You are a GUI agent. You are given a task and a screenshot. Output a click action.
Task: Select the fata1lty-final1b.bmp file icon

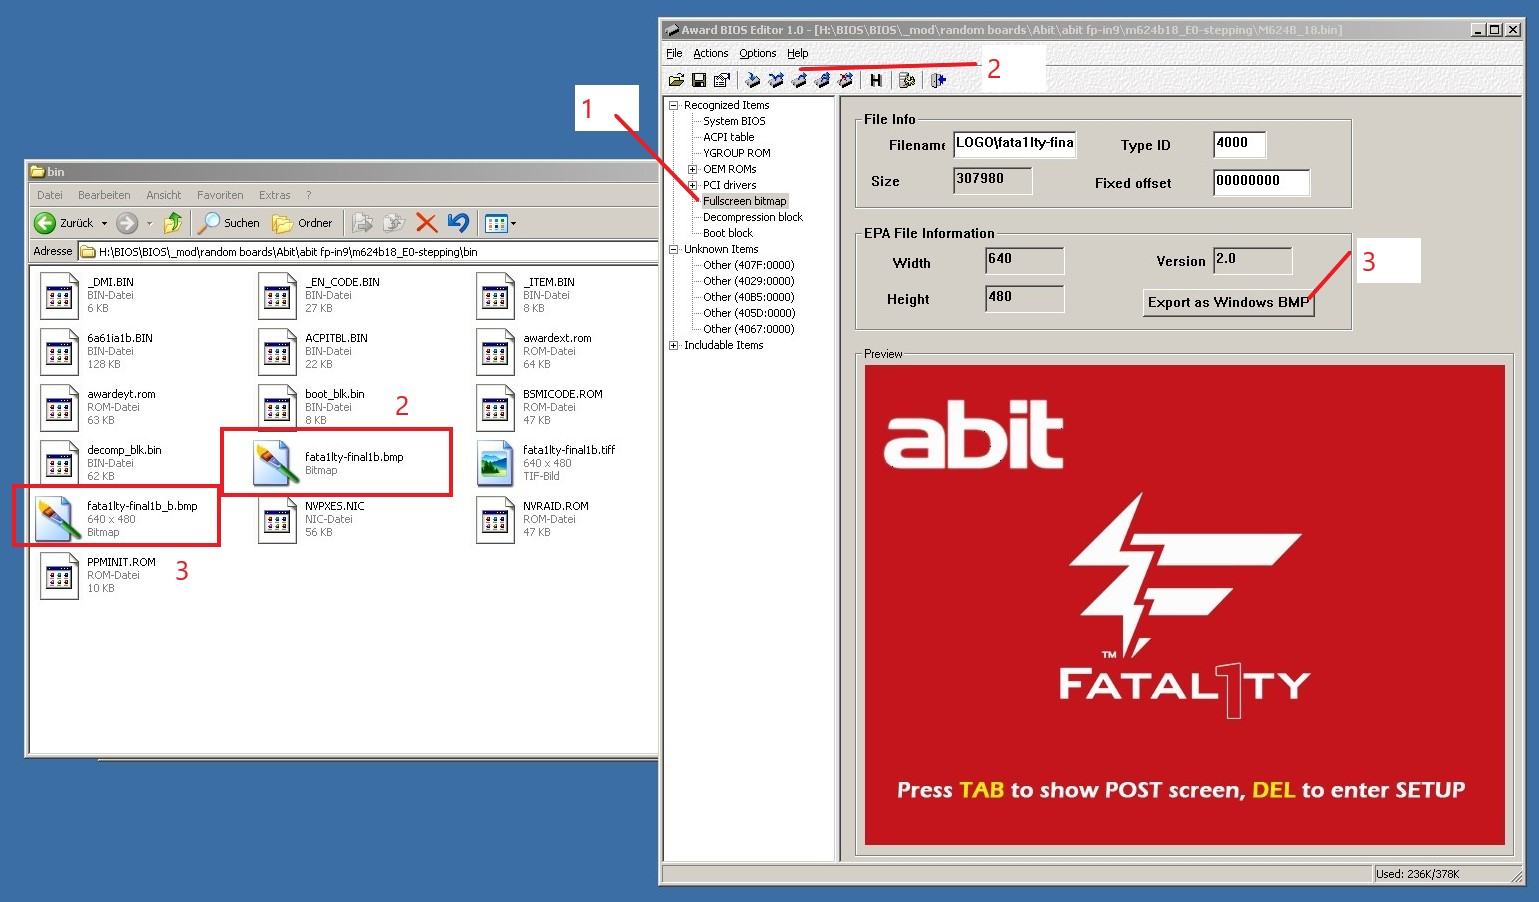click(x=273, y=464)
